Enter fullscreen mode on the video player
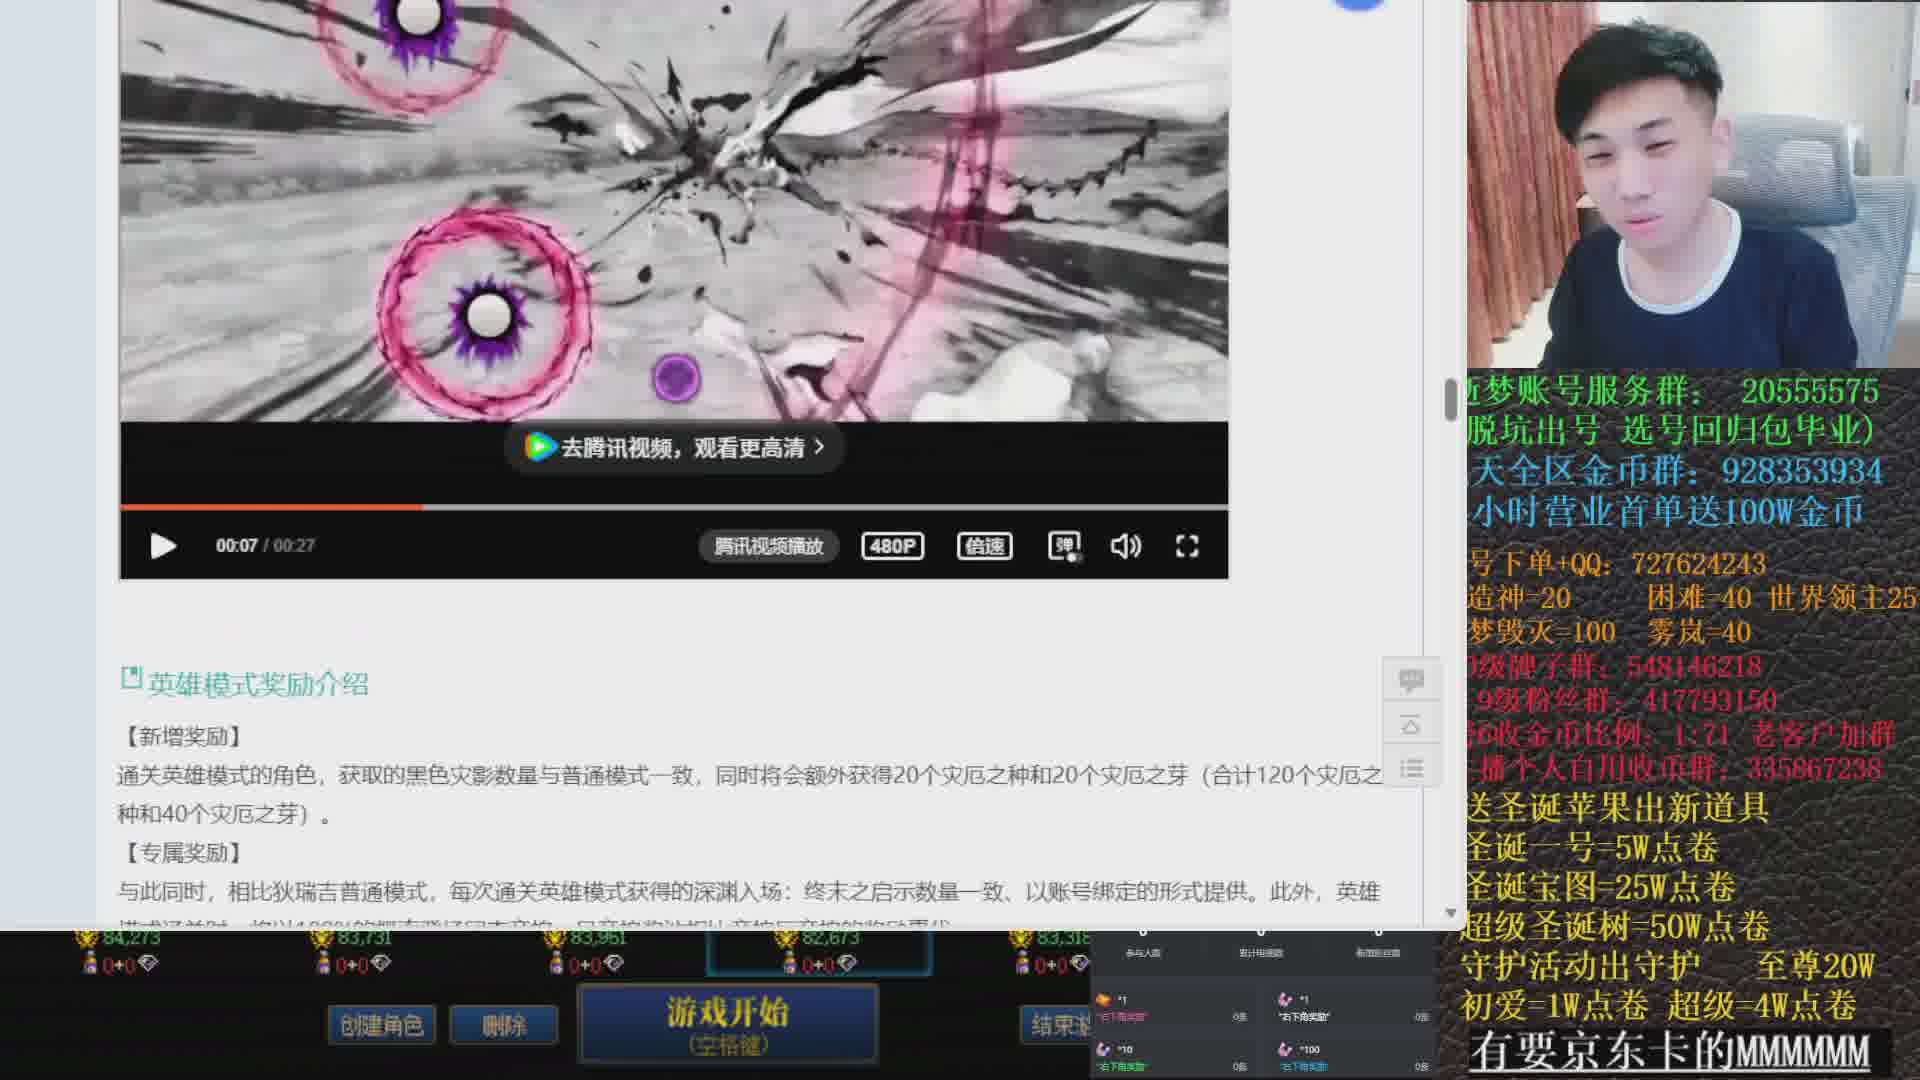 1186,546
